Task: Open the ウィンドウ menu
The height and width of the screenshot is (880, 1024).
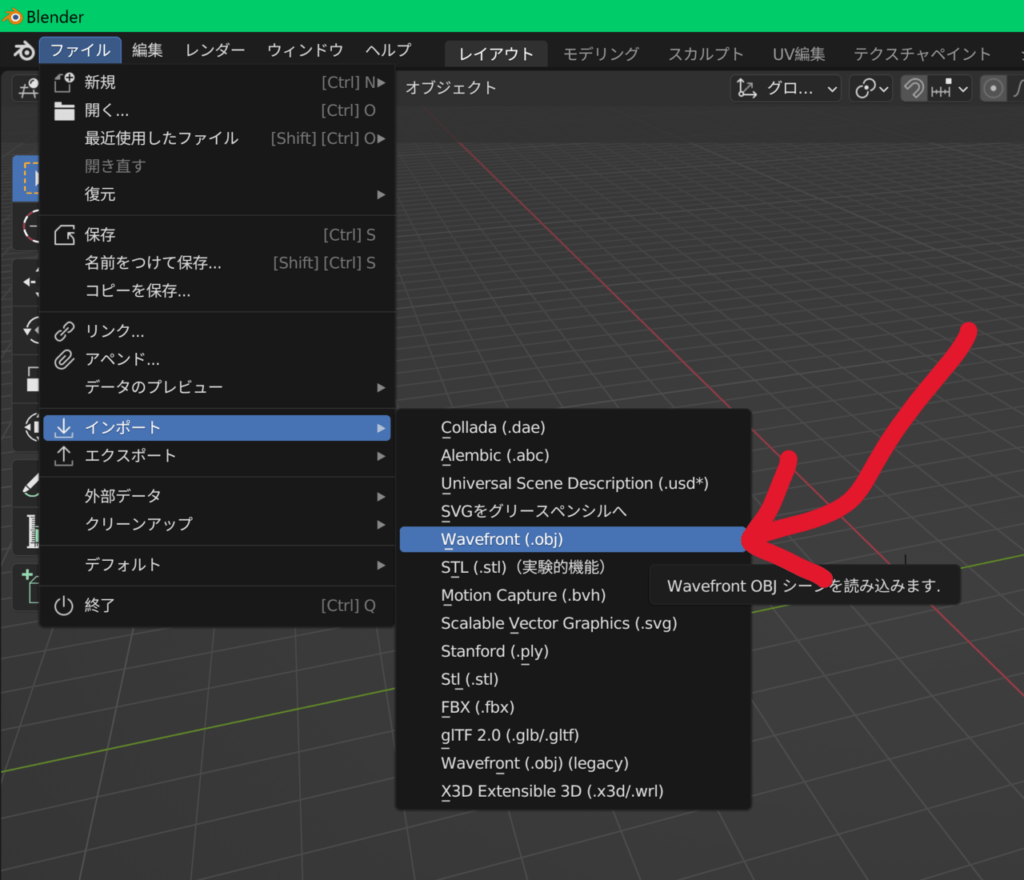Action: [x=305, y=50]
